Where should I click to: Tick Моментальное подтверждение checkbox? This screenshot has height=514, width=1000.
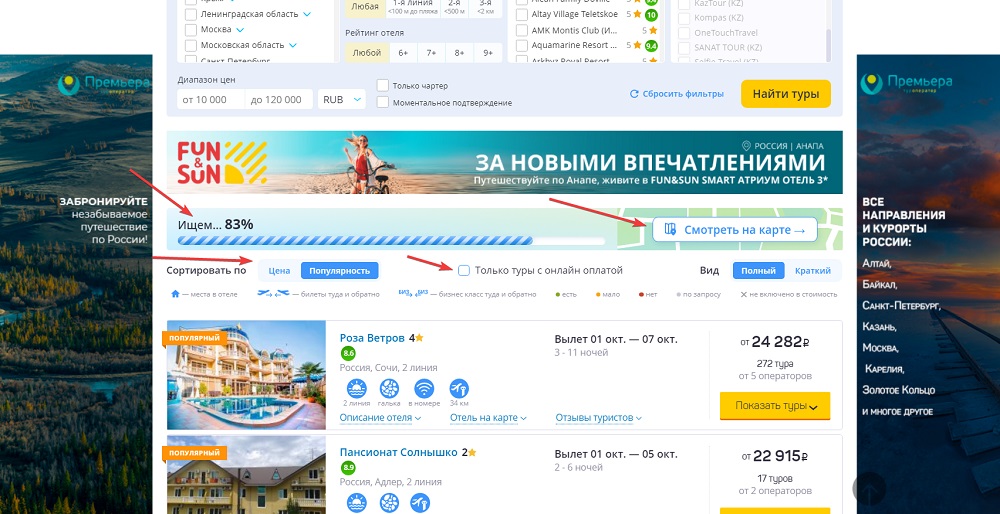[383, 102]
